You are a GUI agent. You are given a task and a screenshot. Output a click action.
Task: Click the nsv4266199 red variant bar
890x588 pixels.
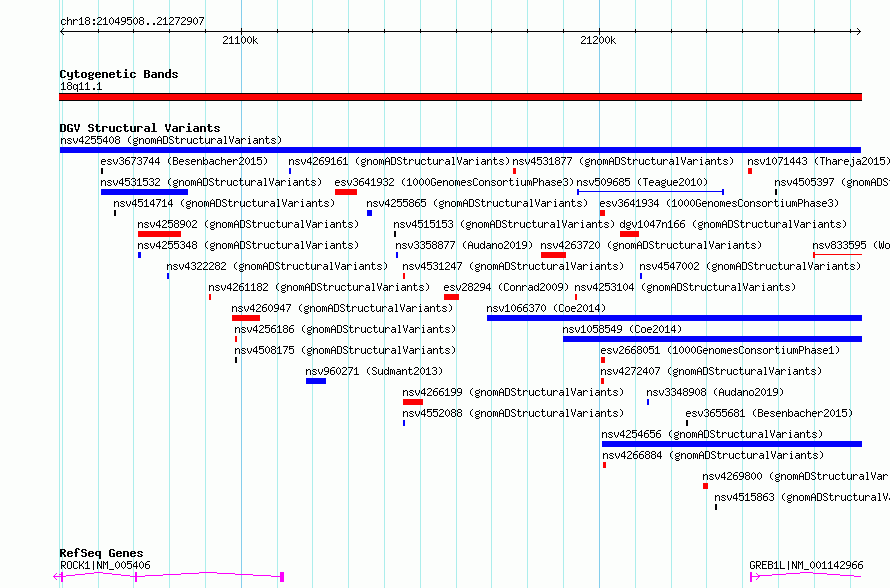point(413,402)
